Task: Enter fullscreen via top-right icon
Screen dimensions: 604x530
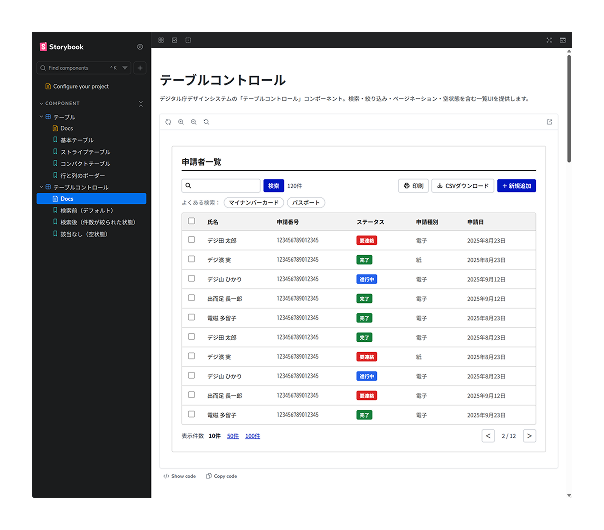Action: tap(549, 40)
